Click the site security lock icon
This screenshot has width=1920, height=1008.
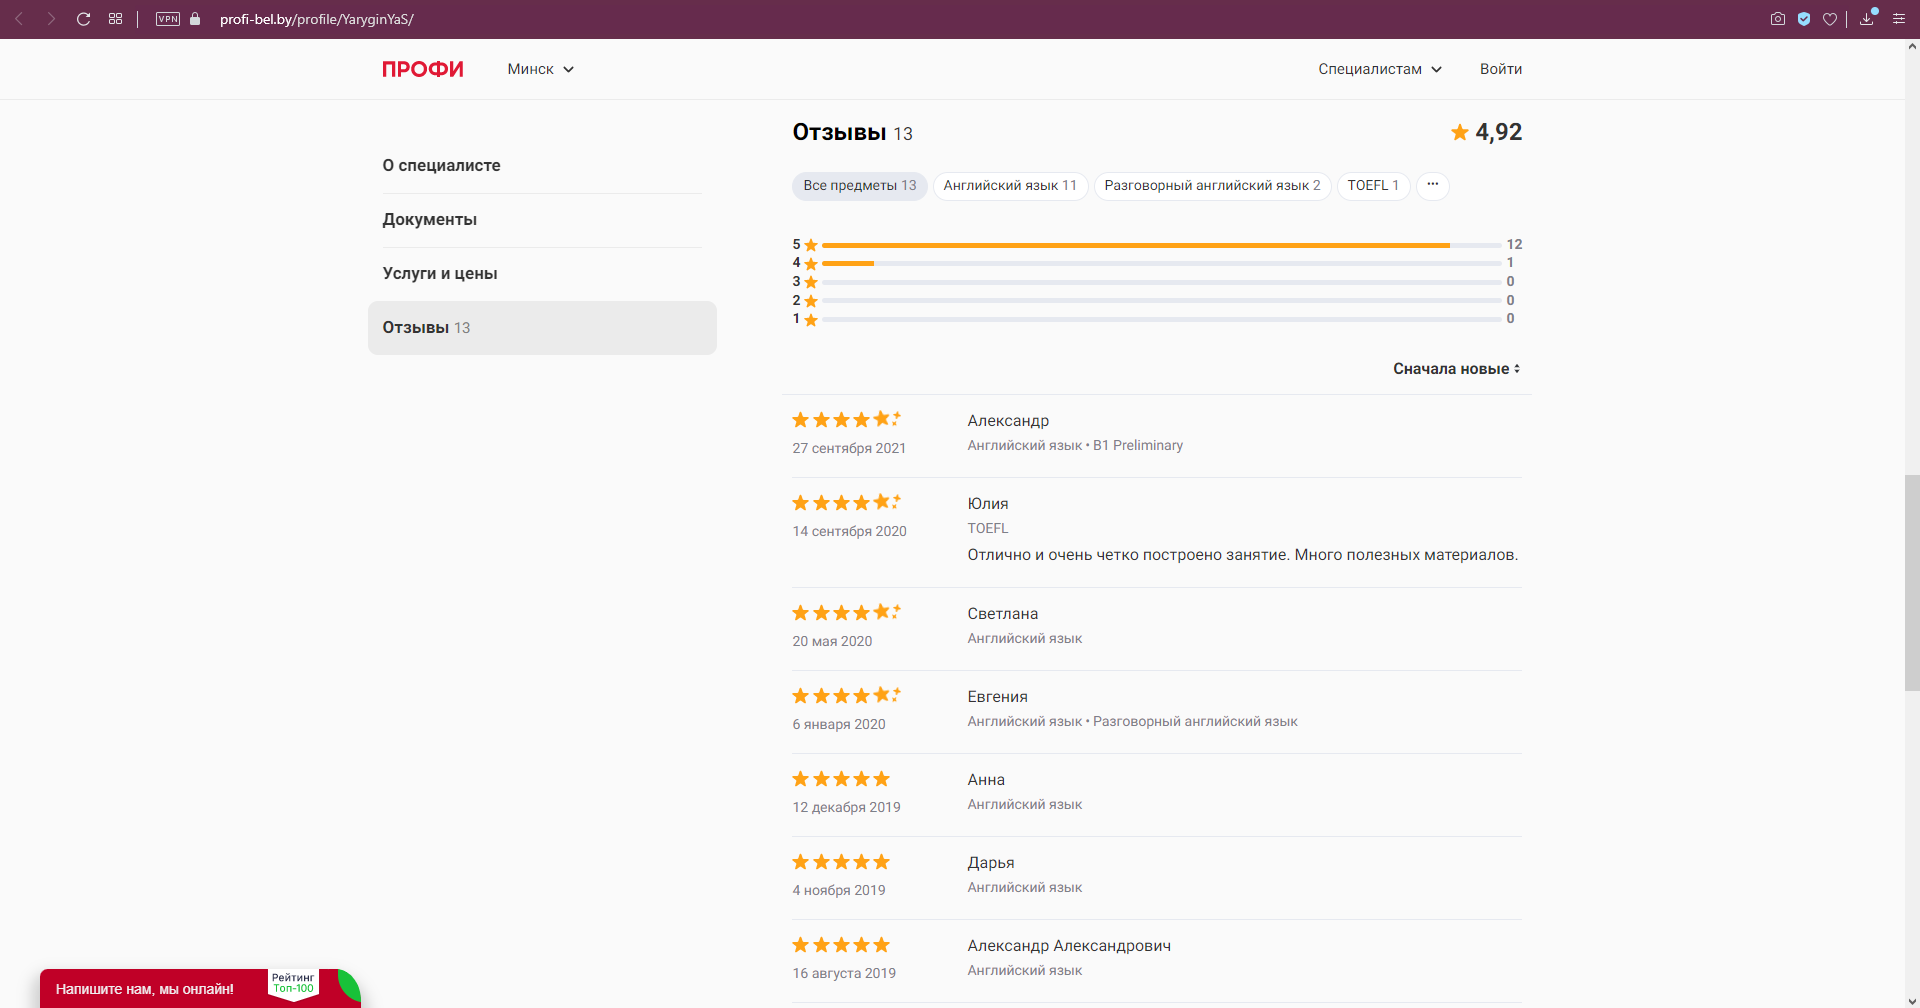pos(195,19)
